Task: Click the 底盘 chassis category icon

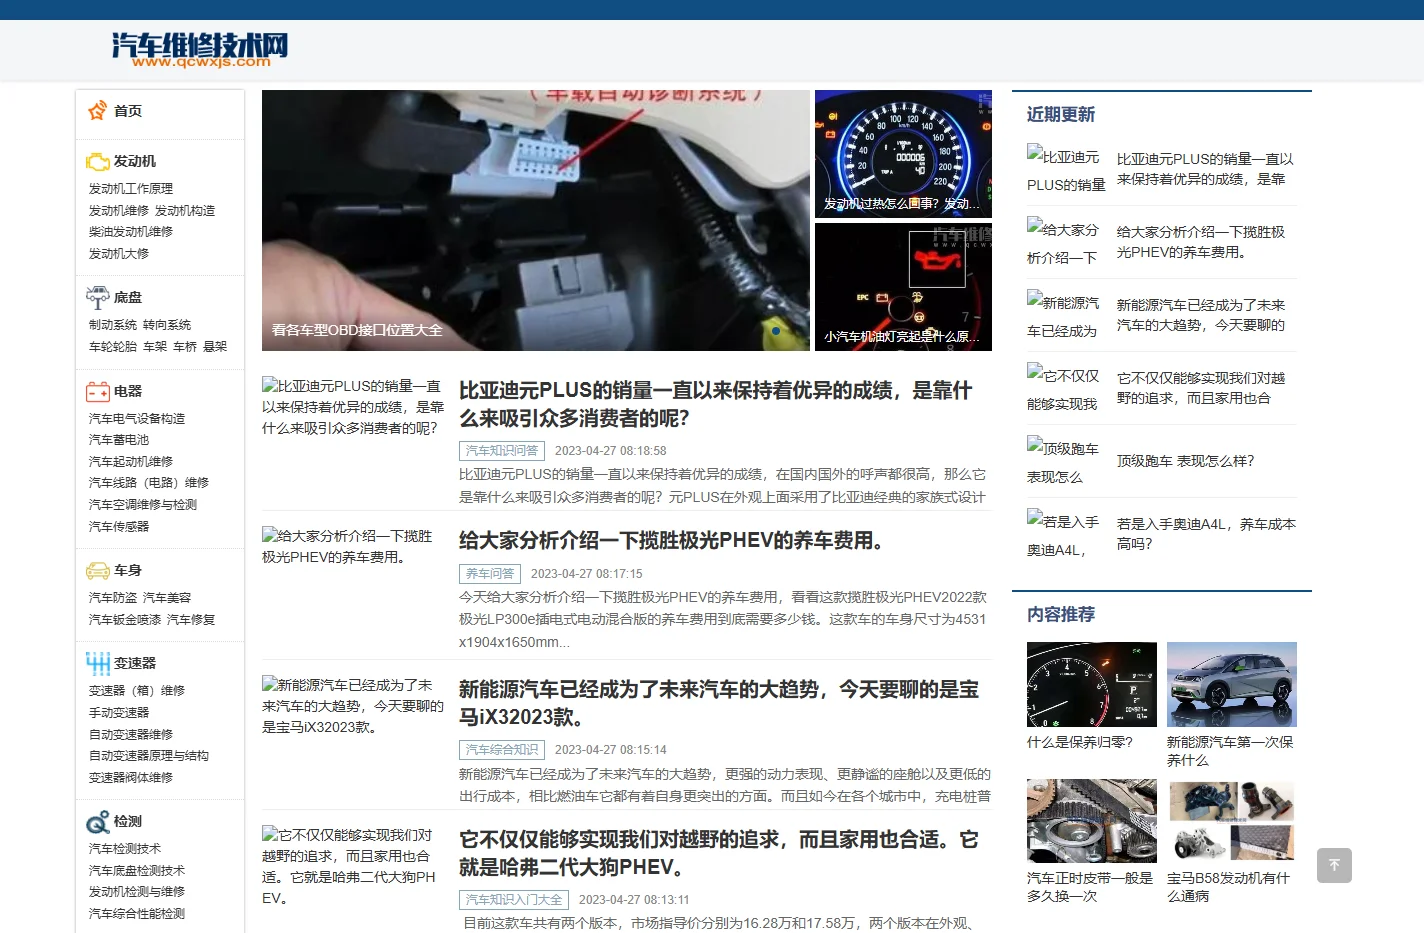Action: click(97, 297)
